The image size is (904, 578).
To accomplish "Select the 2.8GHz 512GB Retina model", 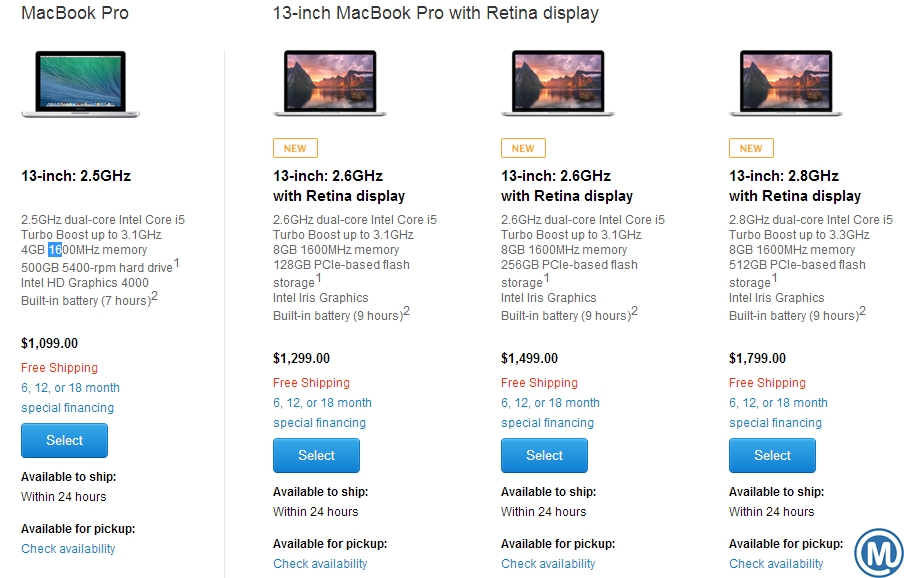I will pos(772,455).
